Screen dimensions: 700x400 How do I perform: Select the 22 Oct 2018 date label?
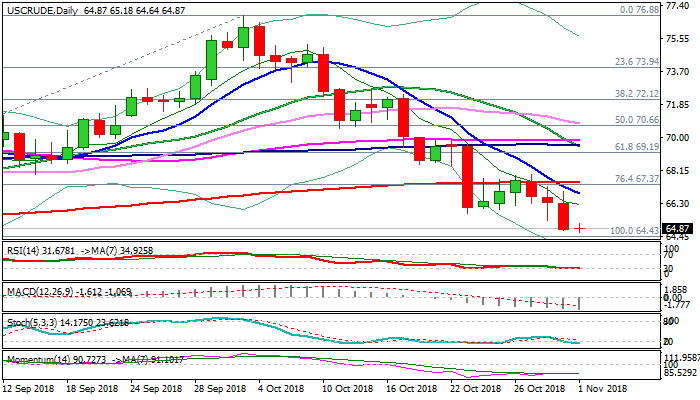(x=468, y=389)
